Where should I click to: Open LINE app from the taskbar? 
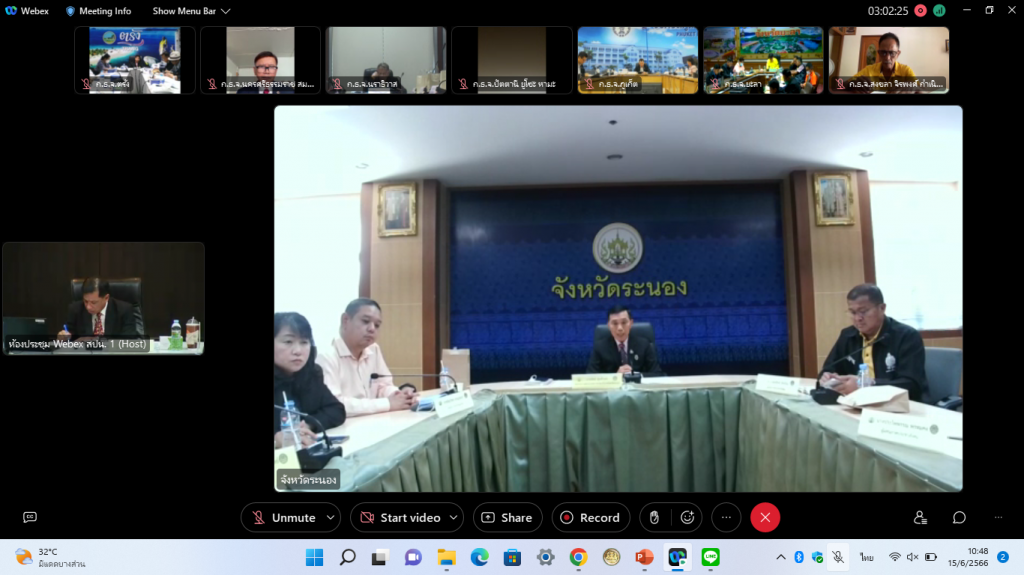coord(711,557)
